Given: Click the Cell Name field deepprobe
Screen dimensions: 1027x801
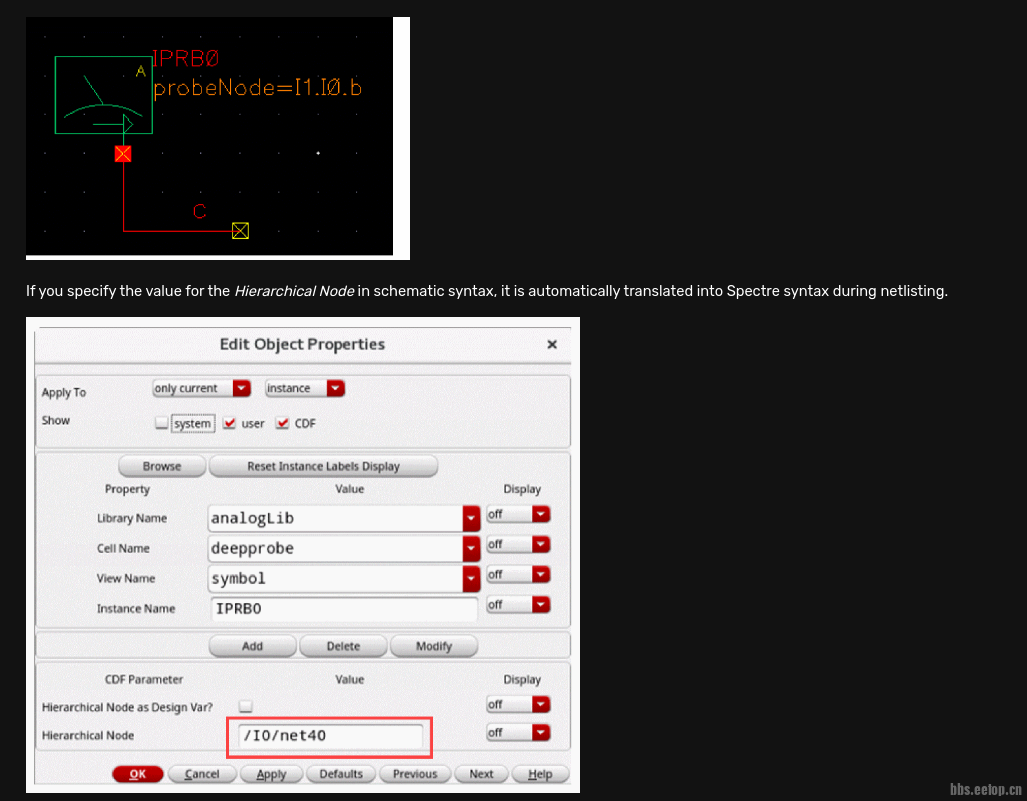Looking at the screenshot, I should (335, 548).
